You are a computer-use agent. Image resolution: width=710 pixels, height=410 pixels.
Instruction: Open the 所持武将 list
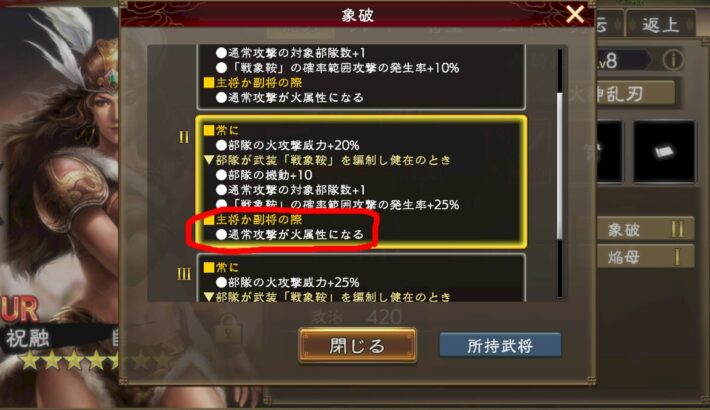pos(500,346)
